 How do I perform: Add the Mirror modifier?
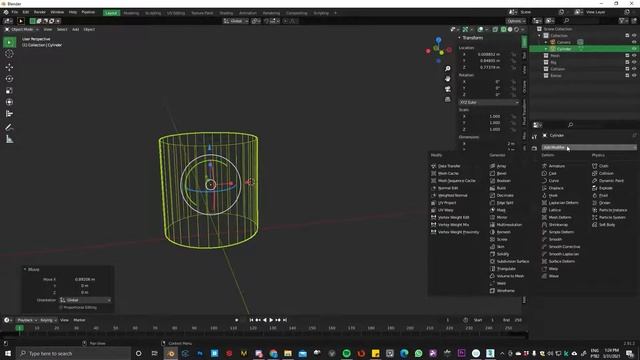[502, 218]
